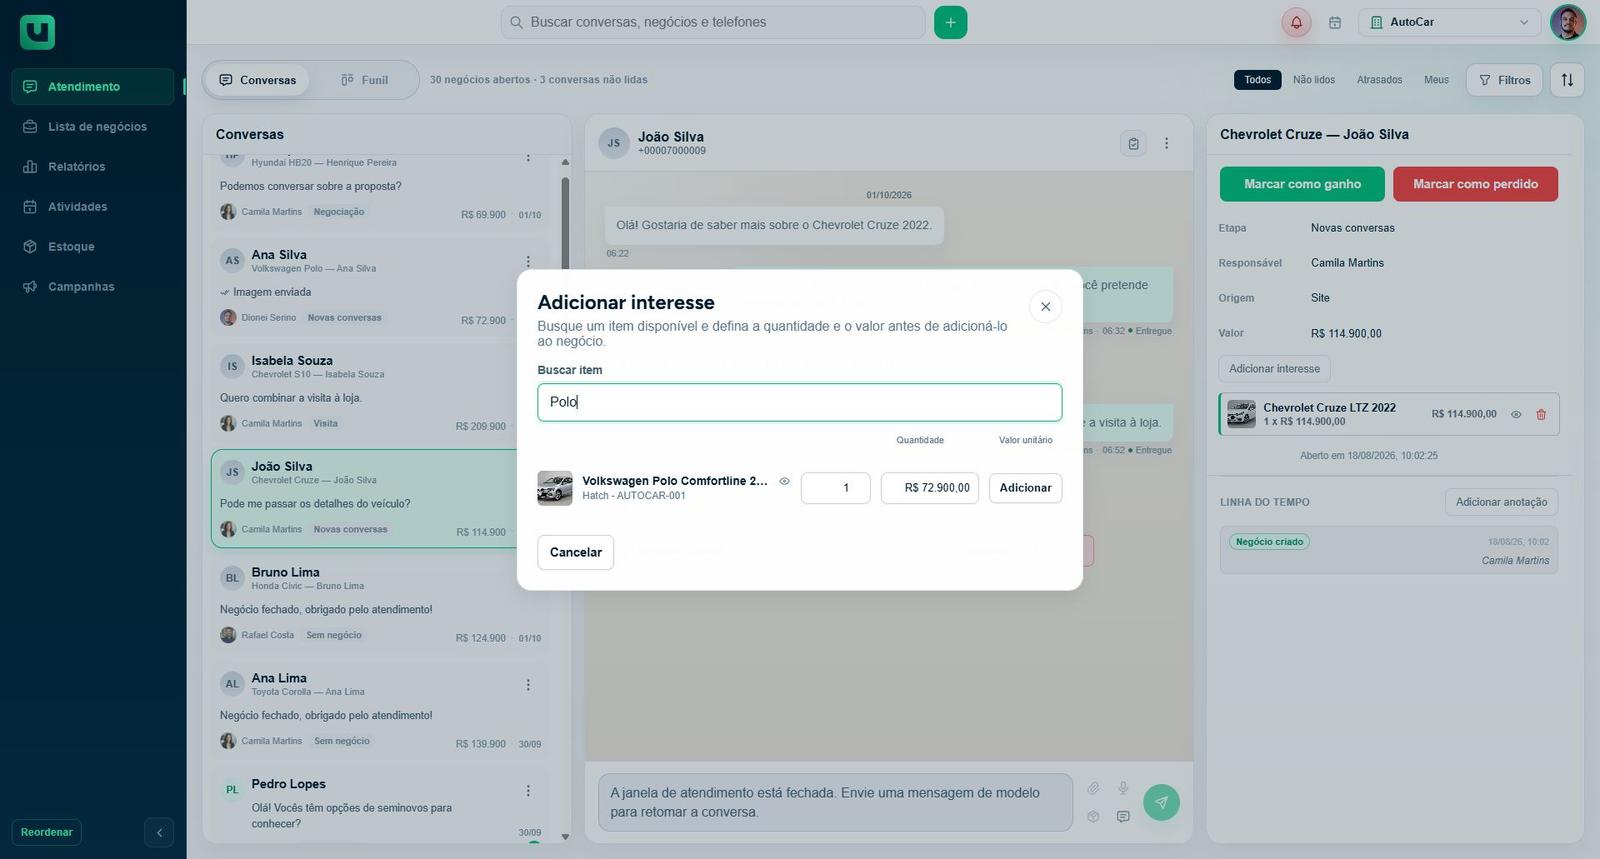This screenshot has height=859, width=1600.
Task: Select the Conversas tab
Action: 258,80
